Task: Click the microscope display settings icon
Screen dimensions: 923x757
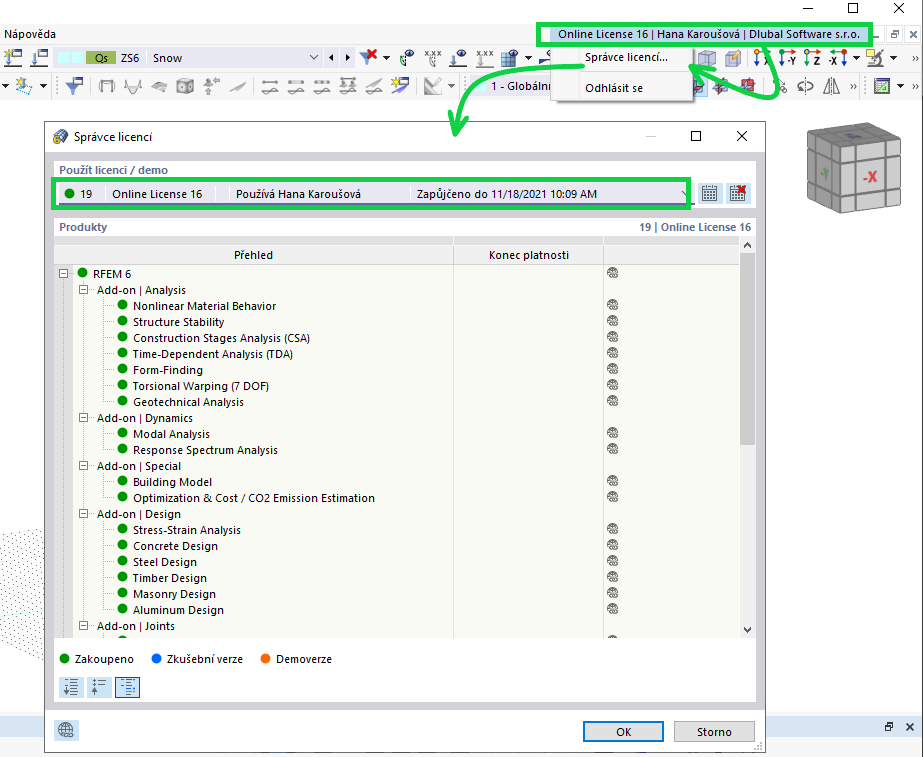Action: 875,58
